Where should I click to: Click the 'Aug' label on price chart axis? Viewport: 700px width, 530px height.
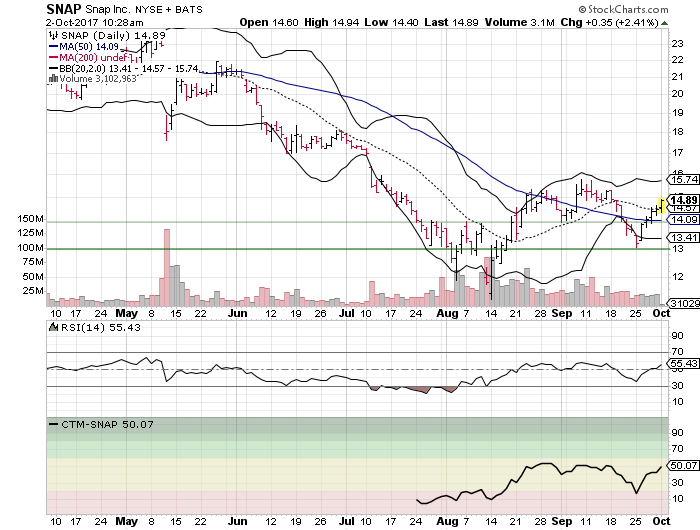click(447, 313)
